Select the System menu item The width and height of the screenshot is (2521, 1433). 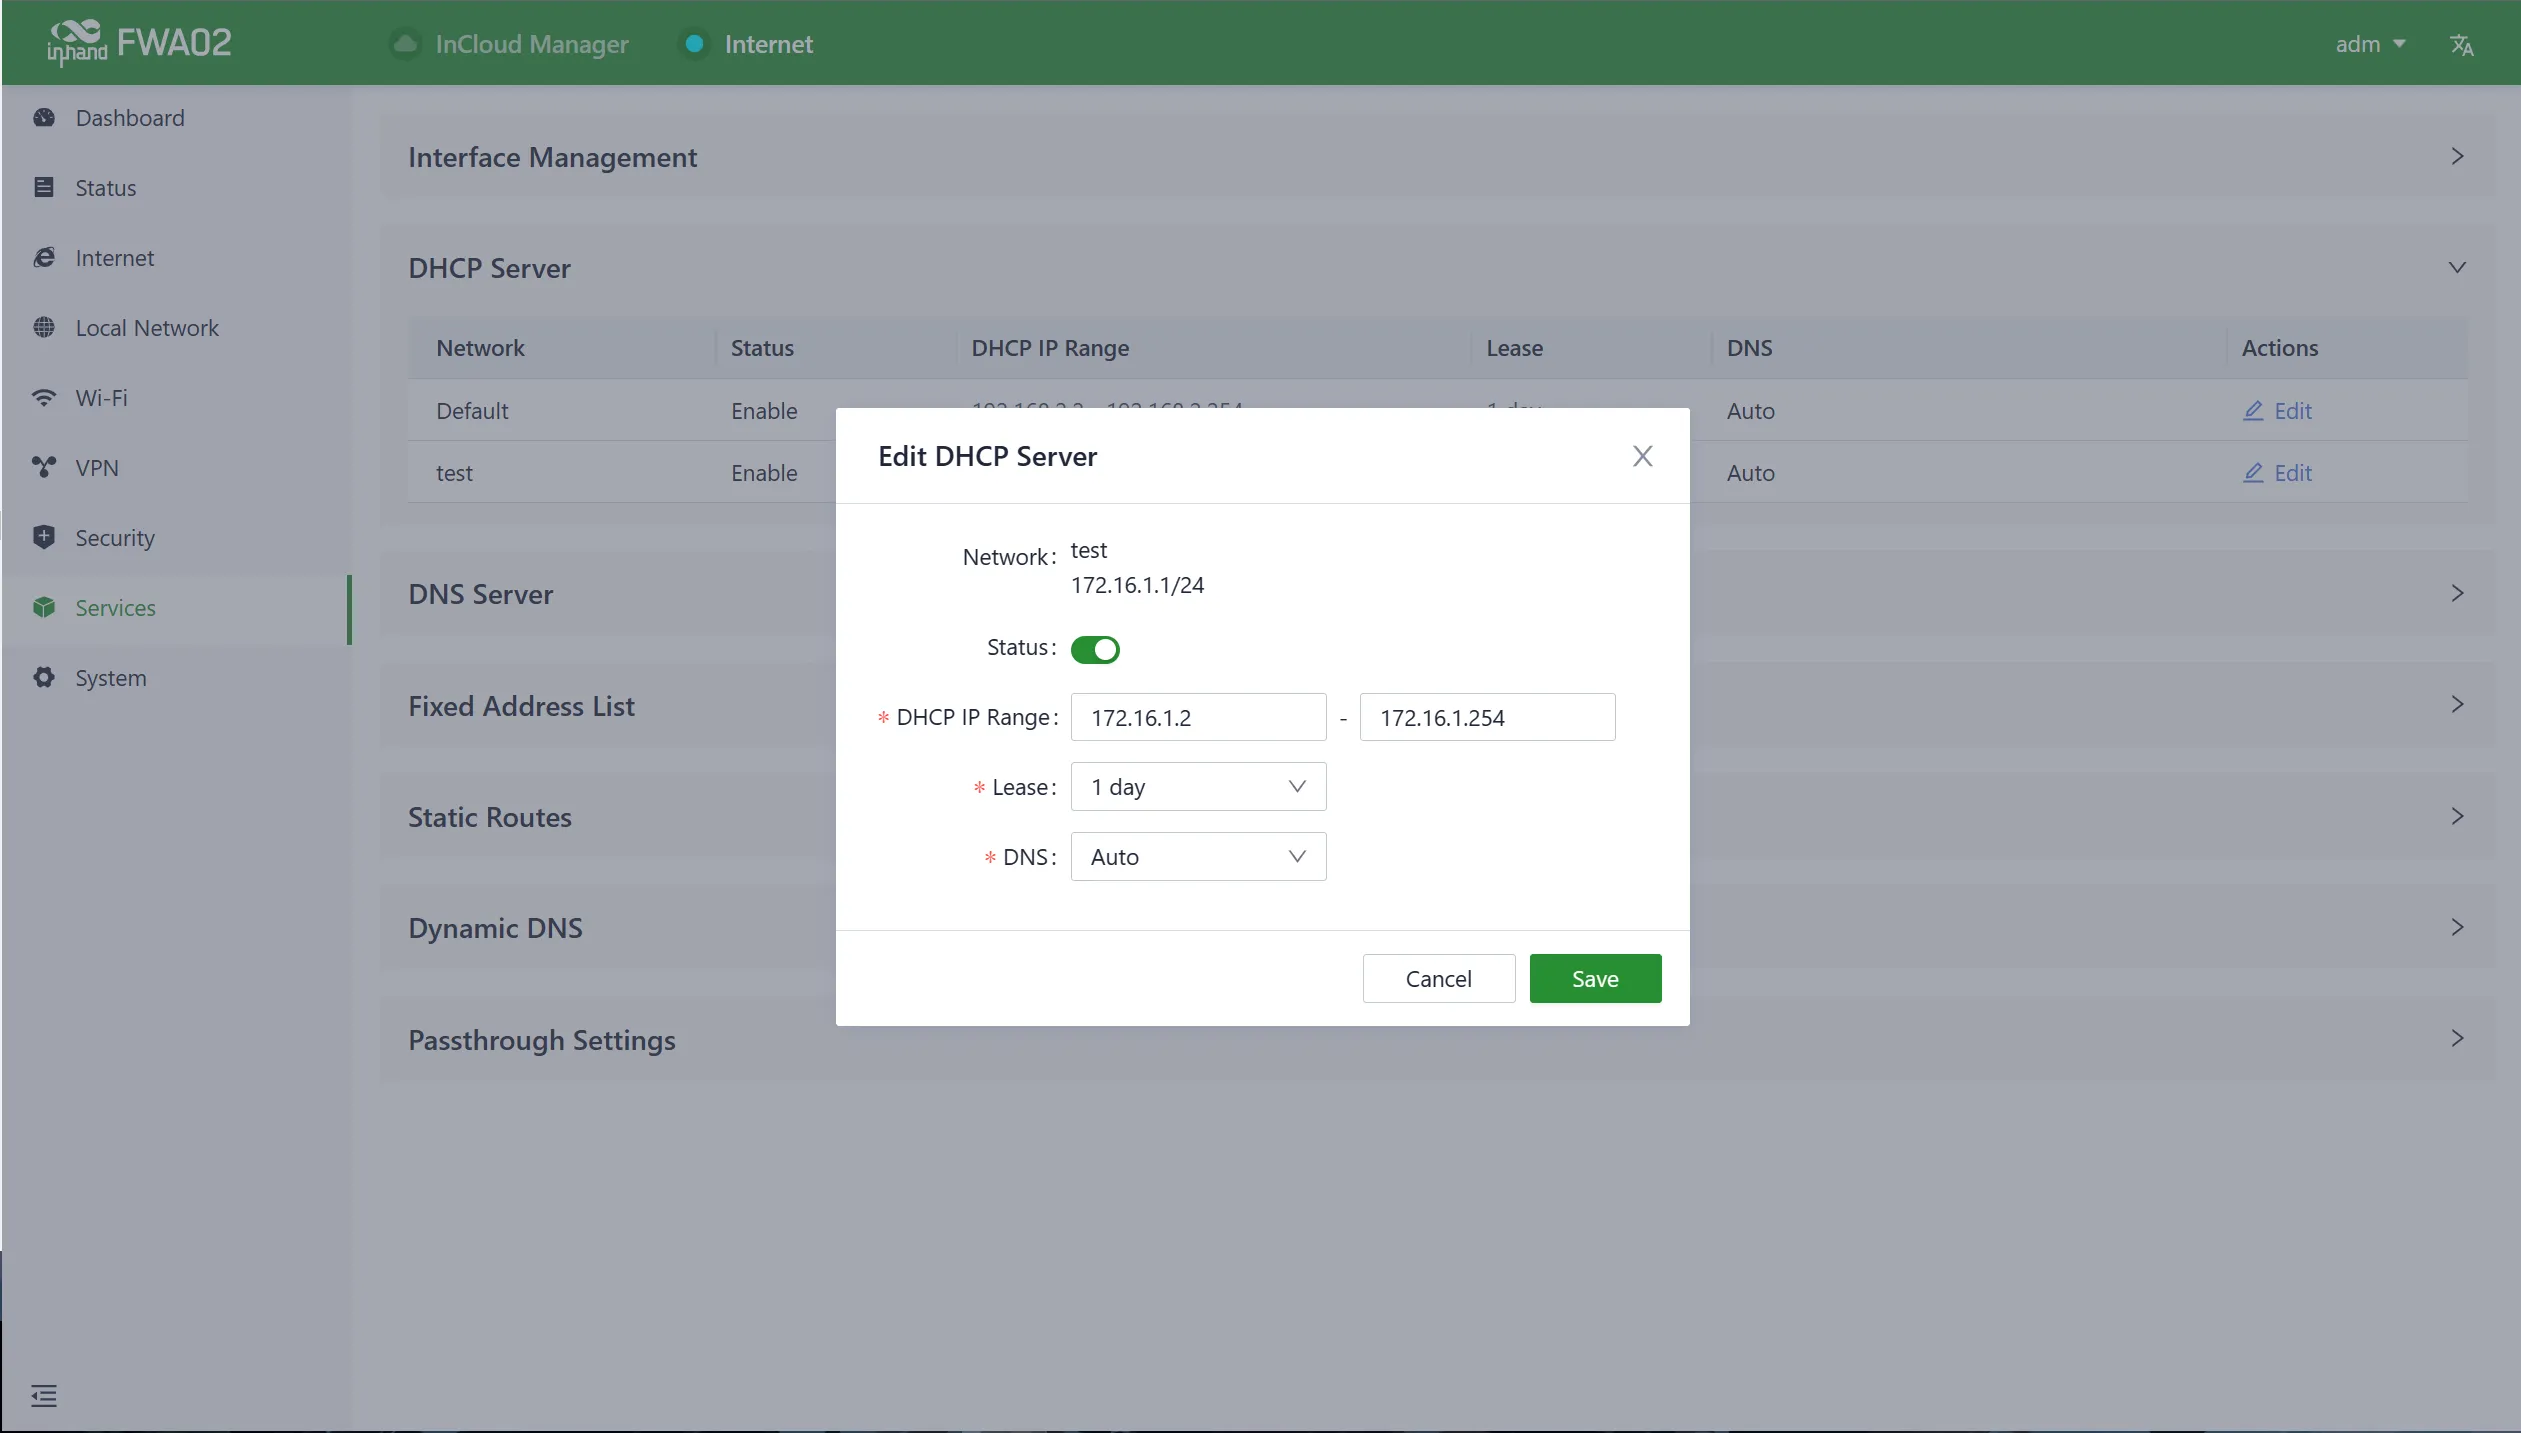tap(177, 678)
